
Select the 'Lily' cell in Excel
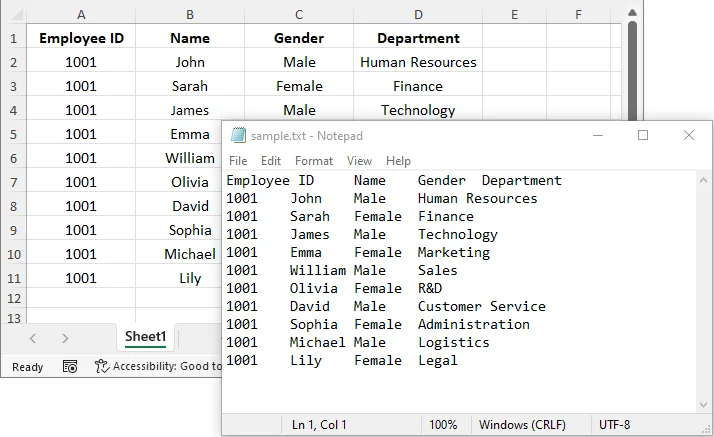[x=178, y=278]
